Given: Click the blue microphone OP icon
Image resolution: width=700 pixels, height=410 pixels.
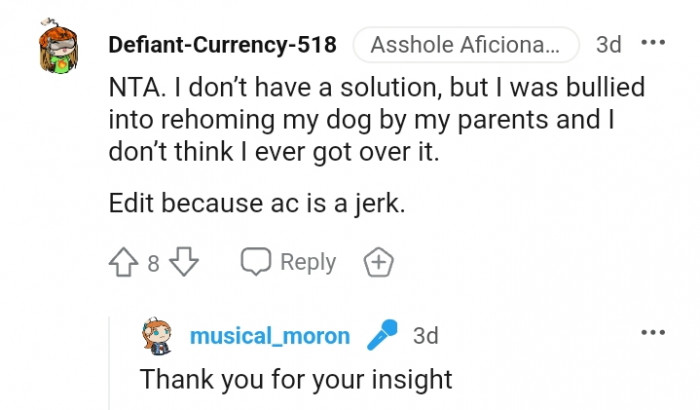Looking at the screenshot, I should (381, 336).
